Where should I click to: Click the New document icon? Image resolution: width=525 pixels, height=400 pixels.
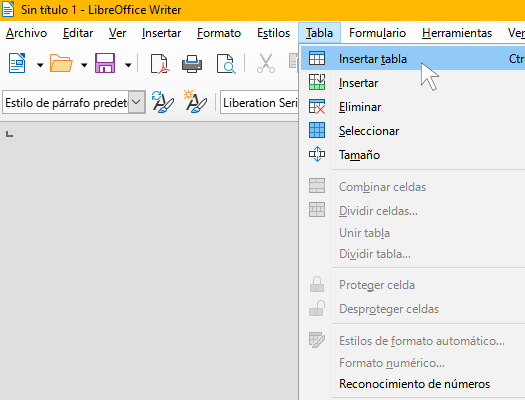[17, 63]
